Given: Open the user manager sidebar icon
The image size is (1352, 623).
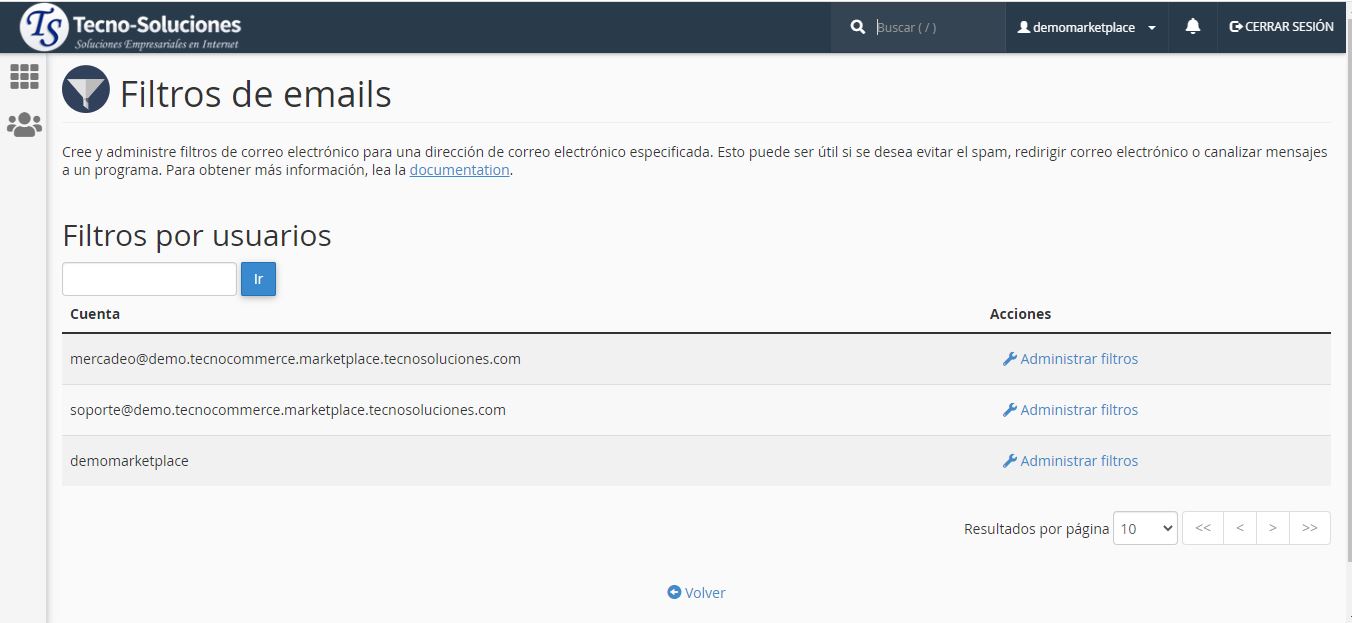Looking at the screenshot, I should pyautogui.click(x=24, y=125).
